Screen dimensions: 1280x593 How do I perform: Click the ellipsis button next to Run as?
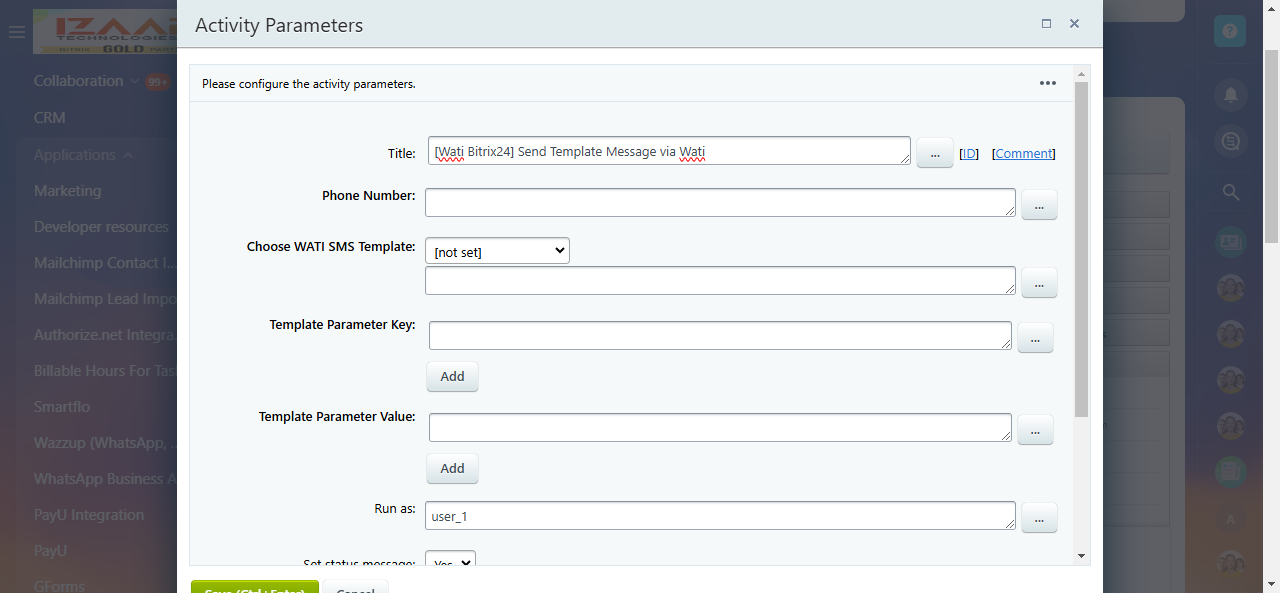click(x=1039, y=517)
